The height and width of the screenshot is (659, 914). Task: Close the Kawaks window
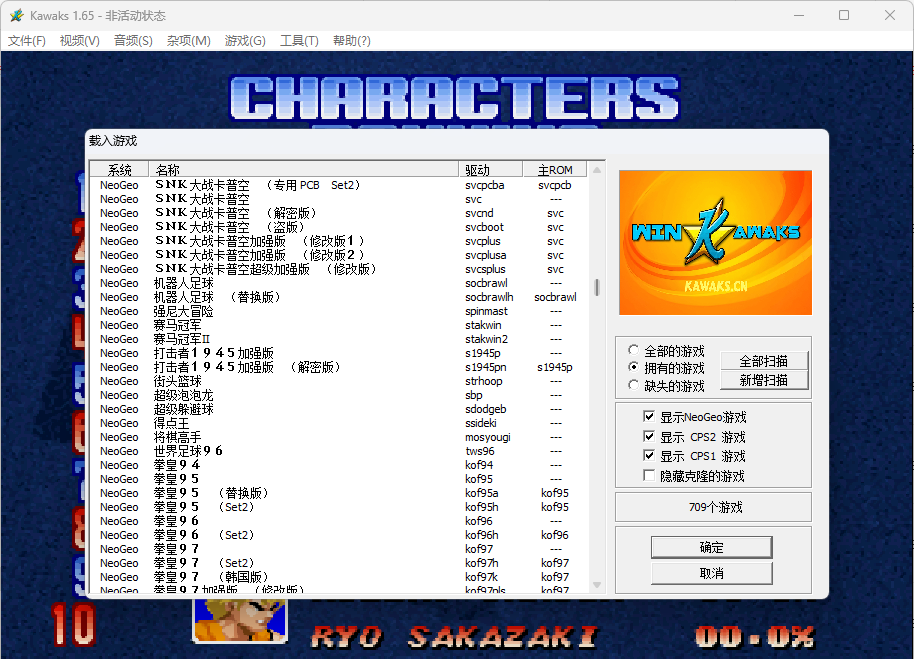pos(890,16)
